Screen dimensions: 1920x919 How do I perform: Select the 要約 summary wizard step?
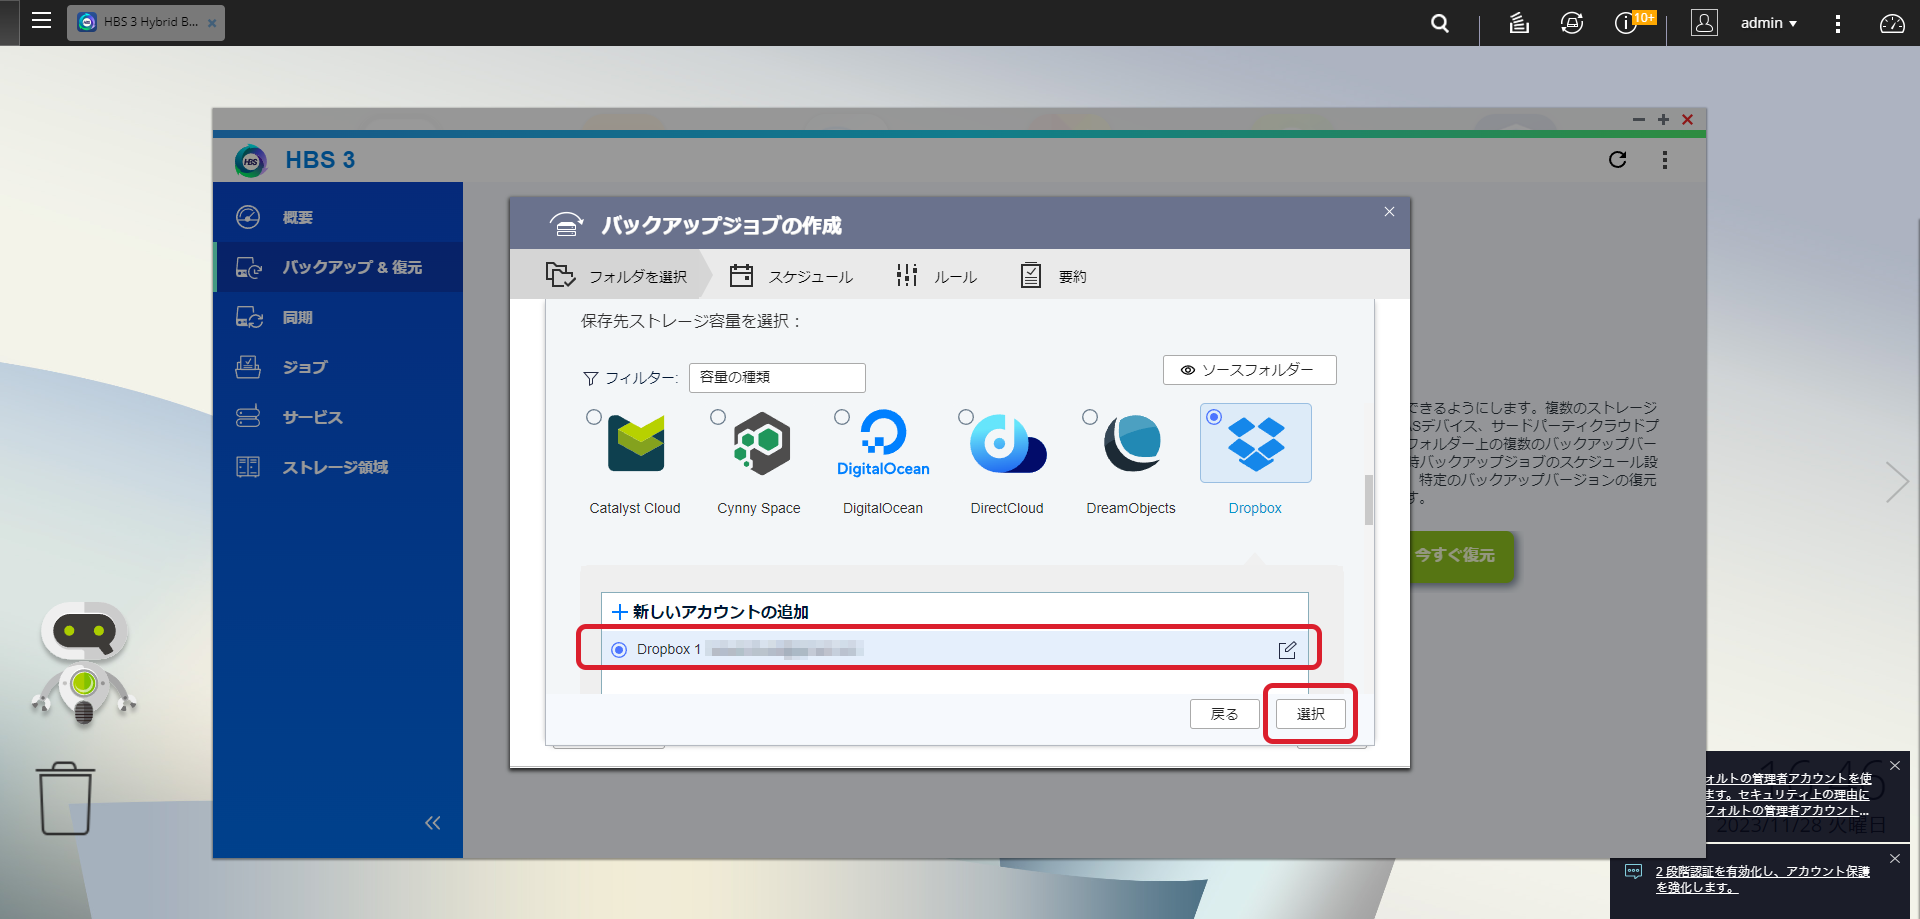coord(1053,276)
